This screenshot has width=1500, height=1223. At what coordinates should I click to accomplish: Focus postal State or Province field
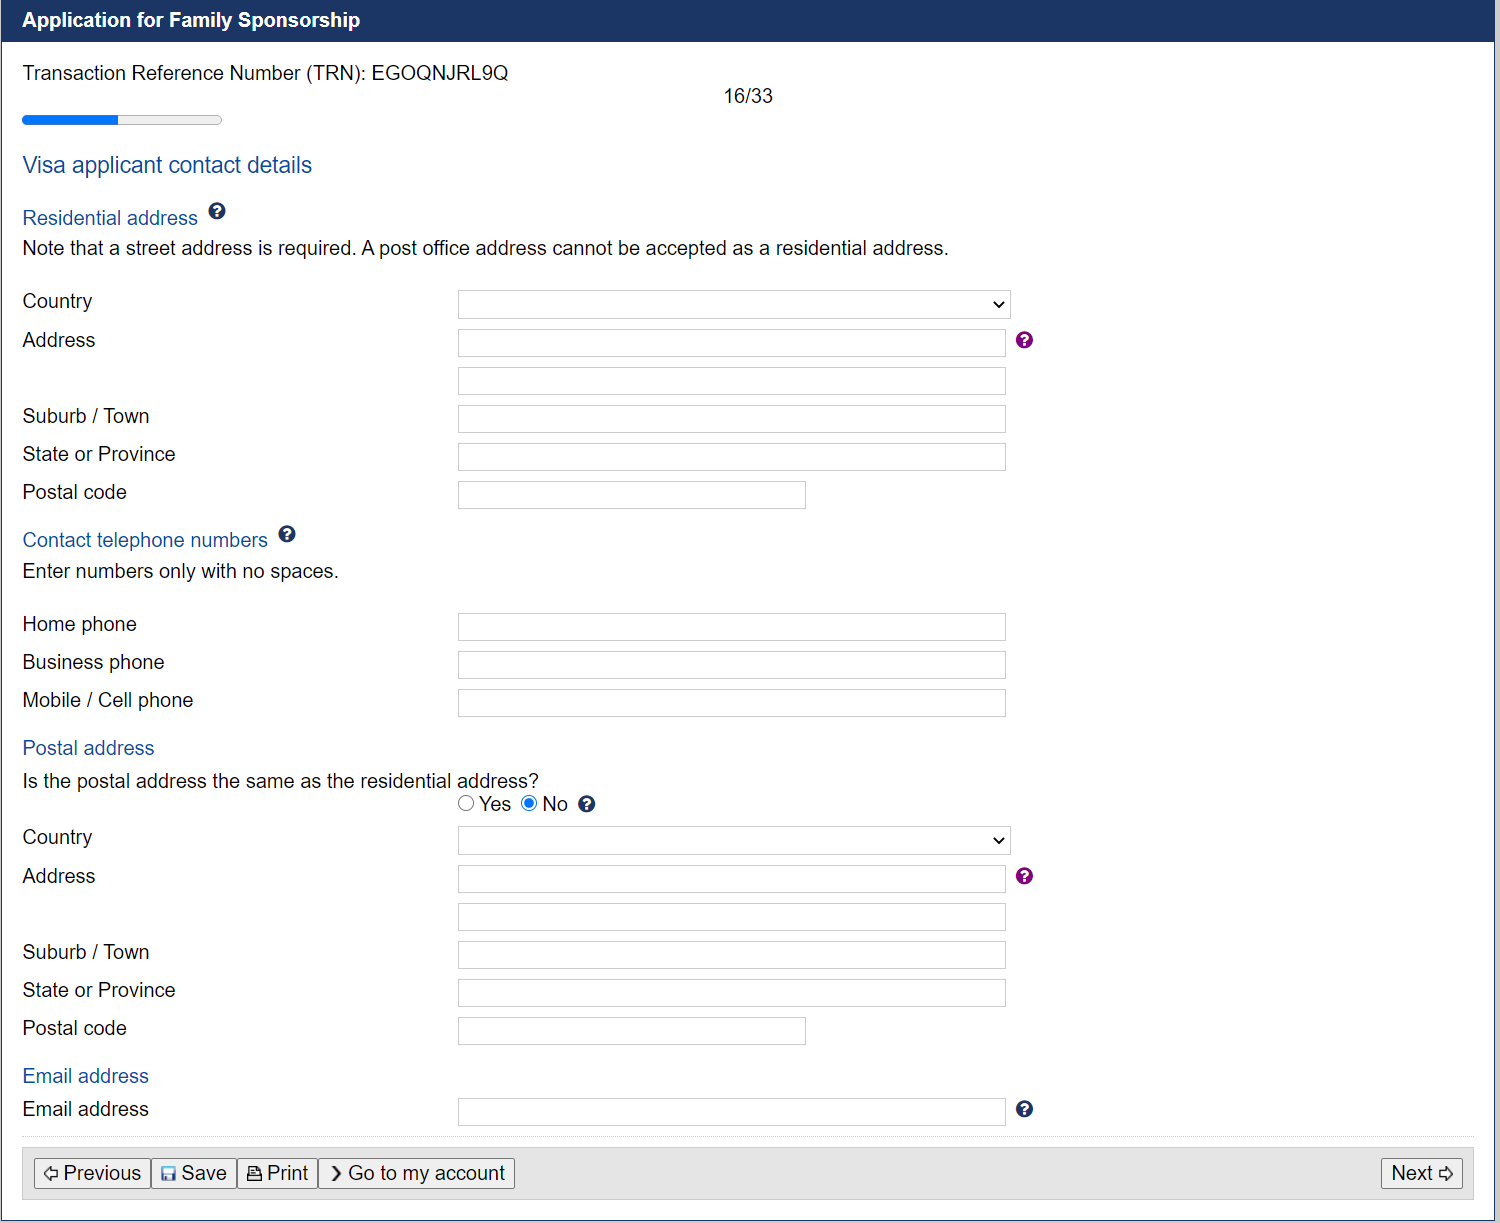coord(732,993)
